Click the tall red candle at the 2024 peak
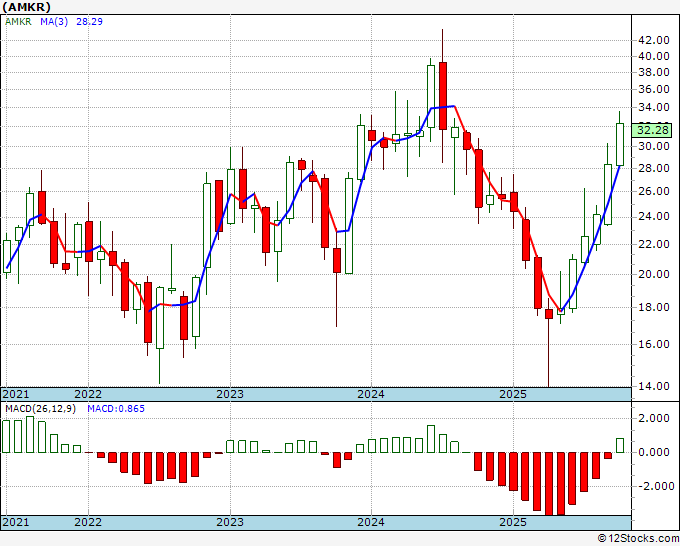This screenshot has width=680, height=546. point(443,96)
